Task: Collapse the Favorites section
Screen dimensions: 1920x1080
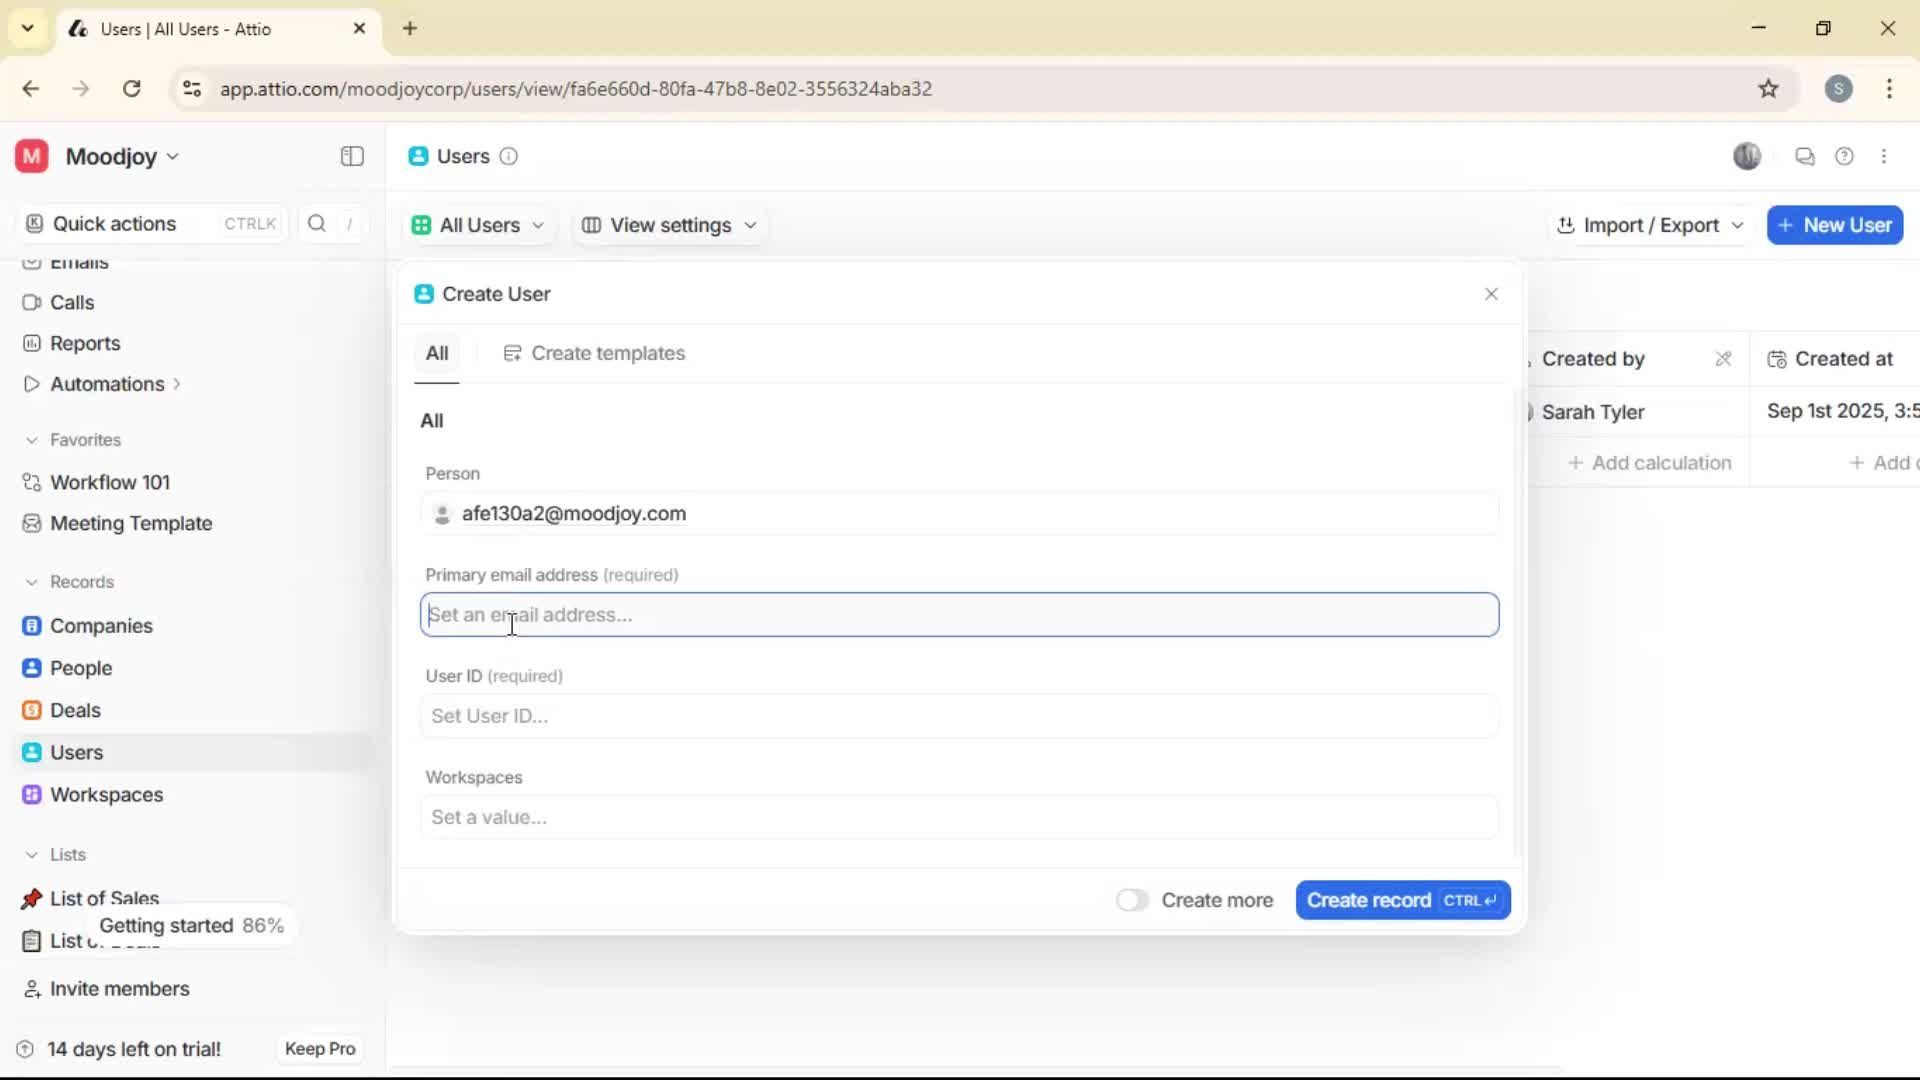Action: click(33, 440)
